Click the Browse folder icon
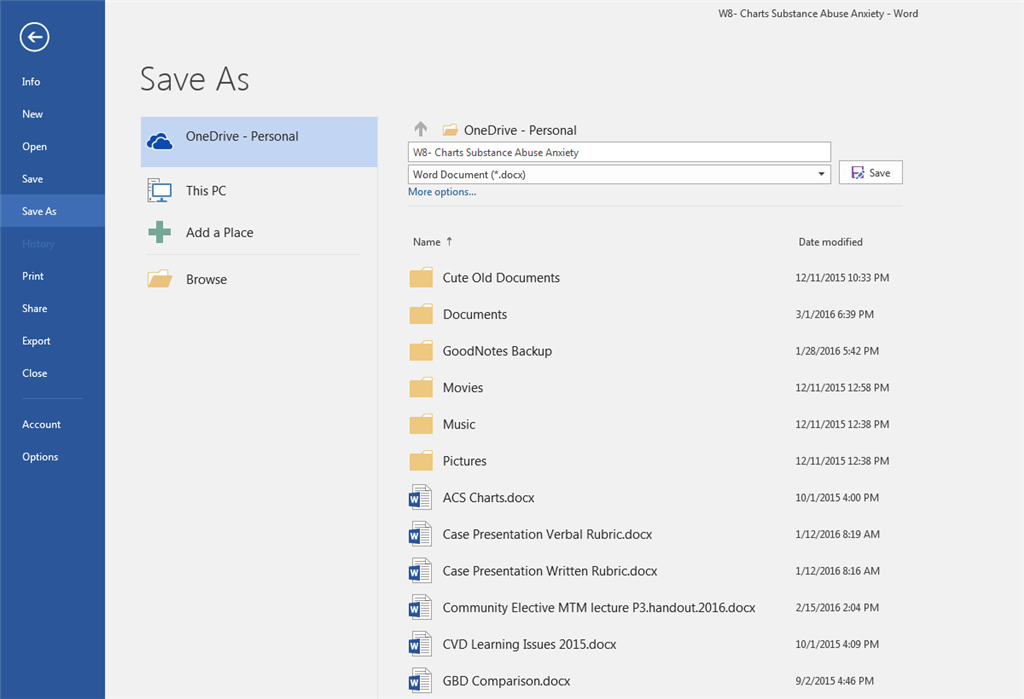Viewport: 1024px width, 699px height. point(159,279)
